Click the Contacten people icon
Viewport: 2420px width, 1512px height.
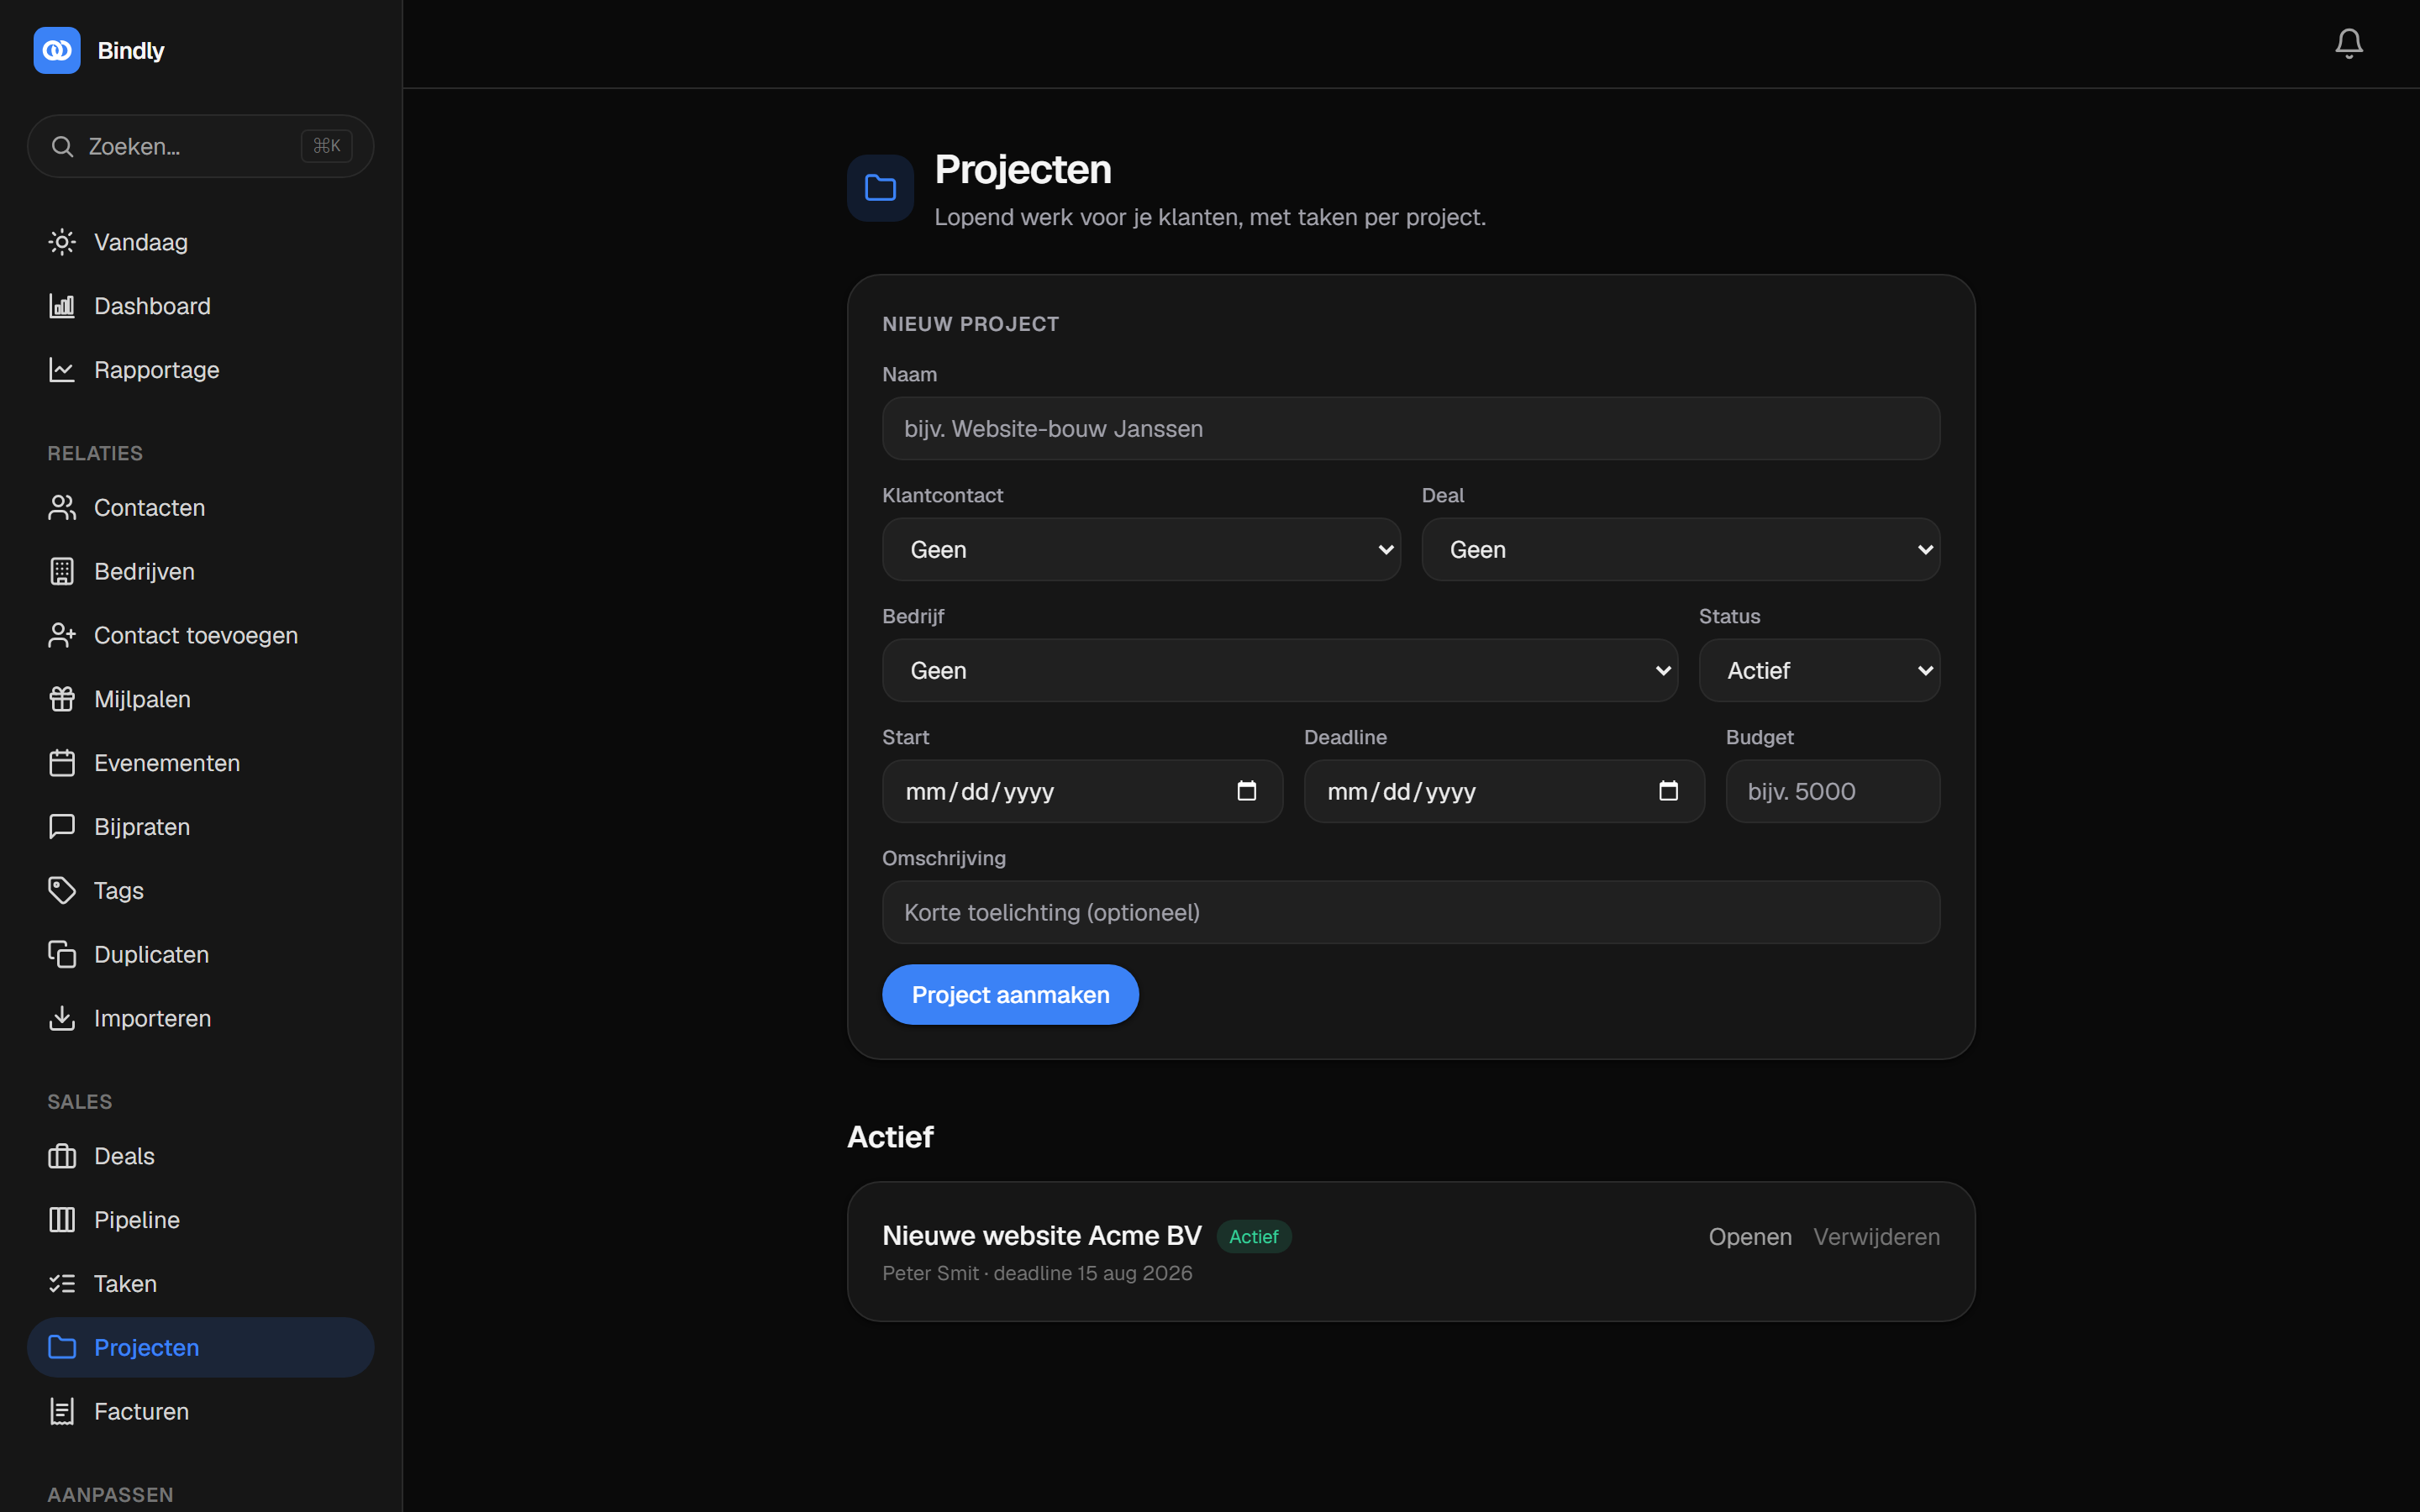click(x=62, y=508)
